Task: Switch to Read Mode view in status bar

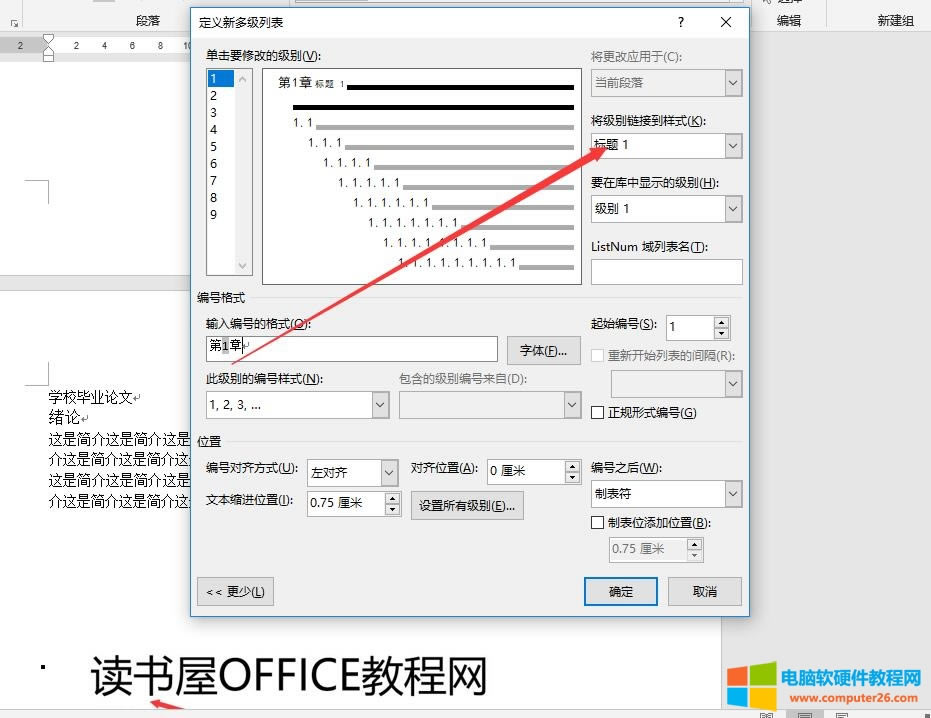Action: [766, 714]
